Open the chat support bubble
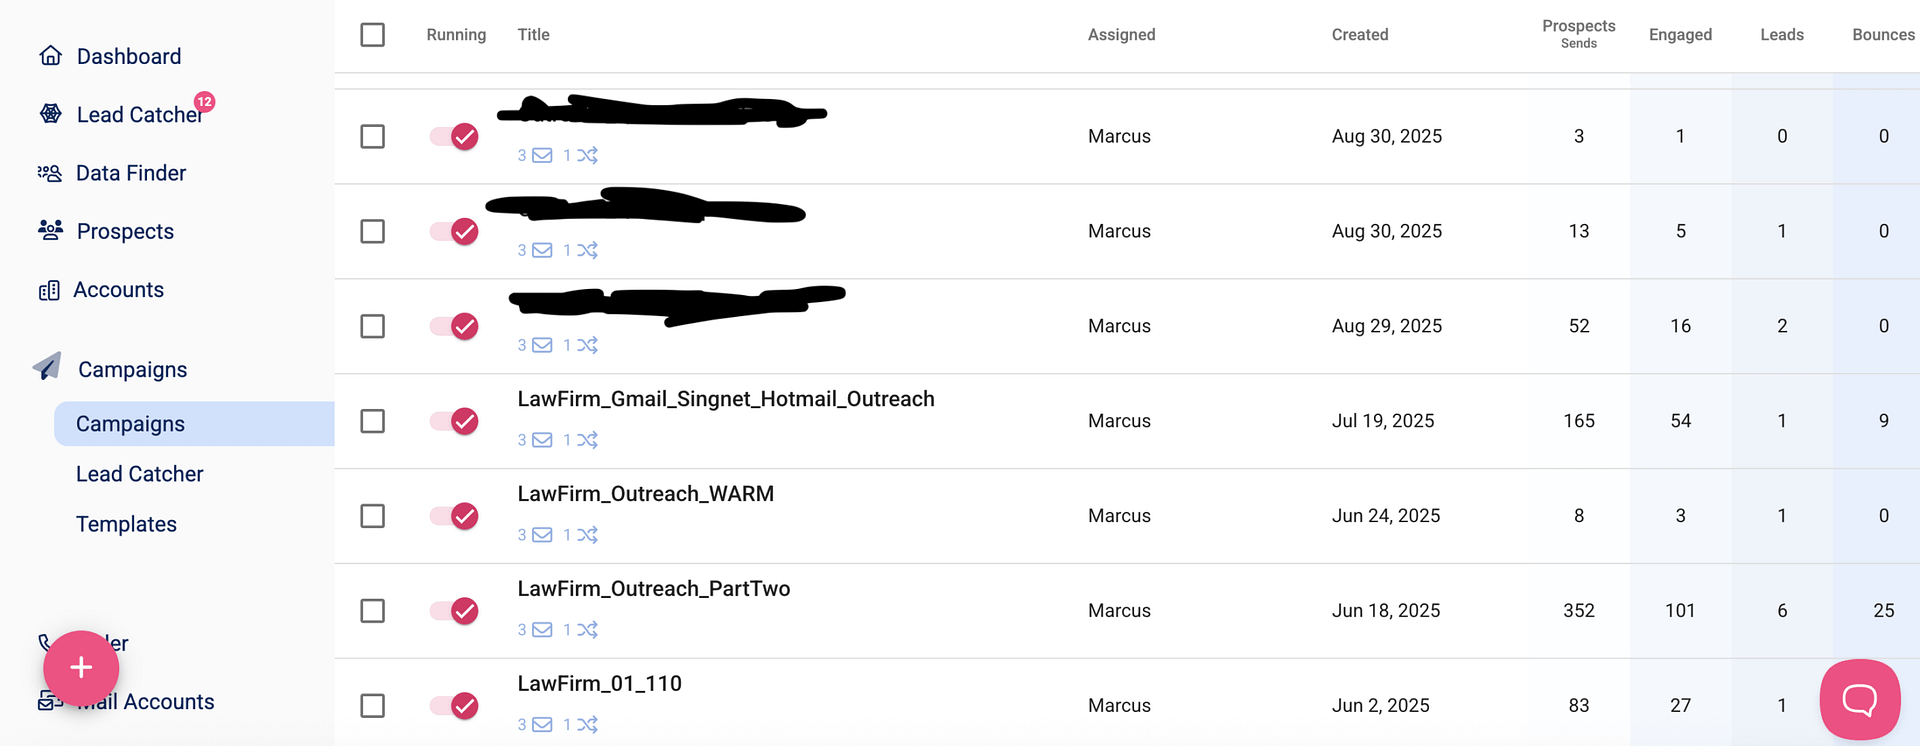Image resolution: width=1920 pixels, height=746 pixels. pyautogui.click(x=1859, y=699)
